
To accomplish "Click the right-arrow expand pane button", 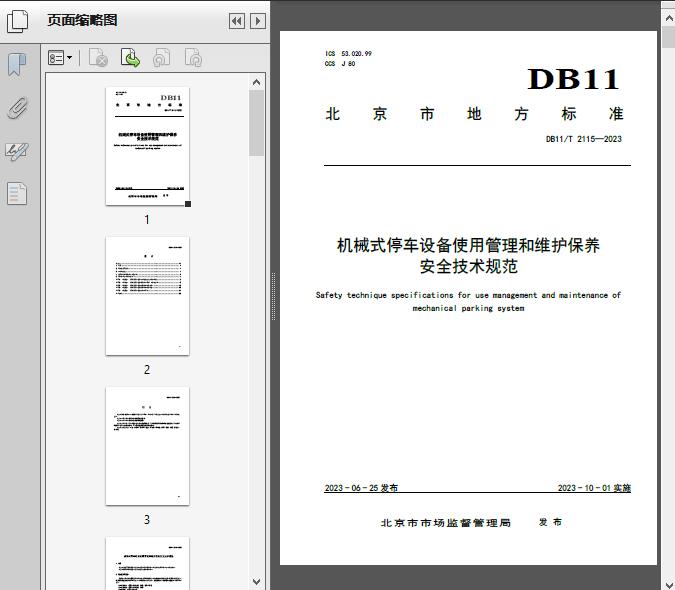I will click(x=258, y=21).
